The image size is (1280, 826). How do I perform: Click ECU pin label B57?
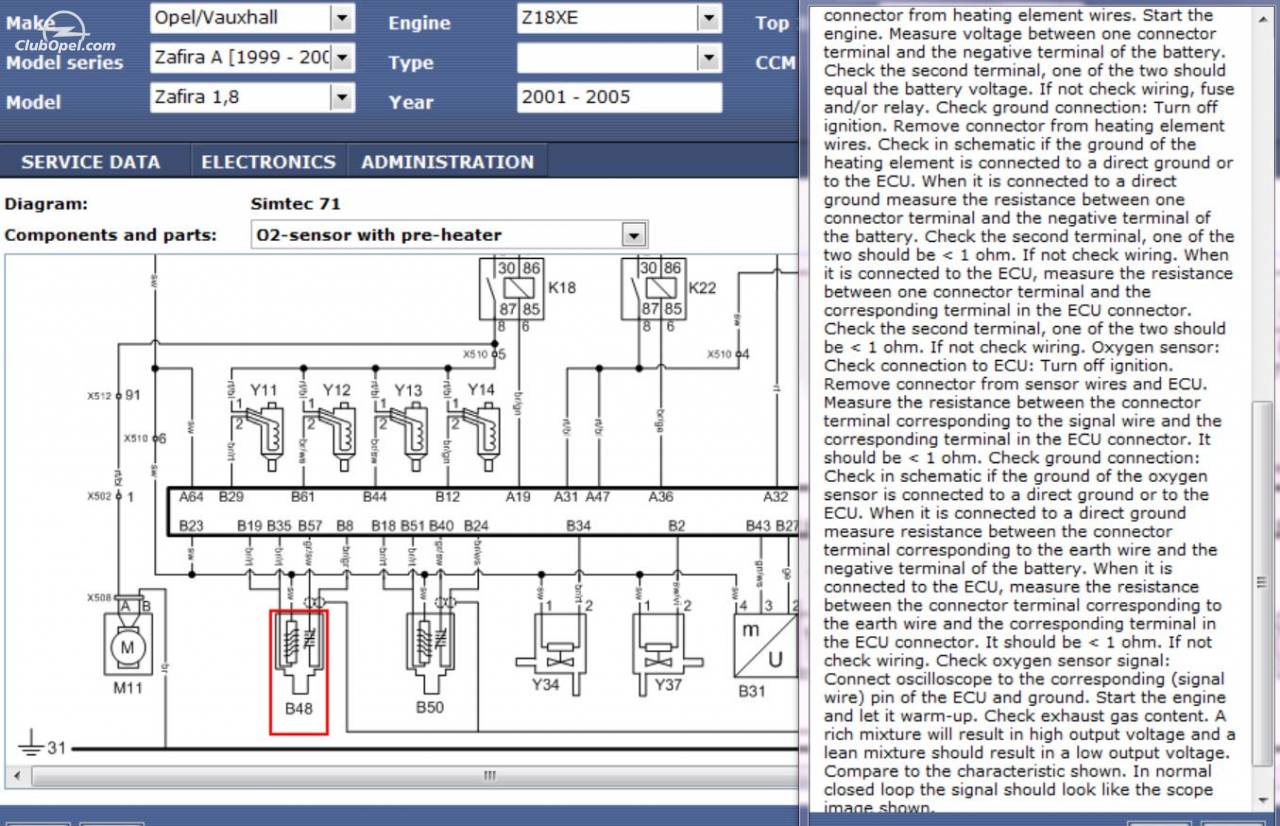coord(310,525)
